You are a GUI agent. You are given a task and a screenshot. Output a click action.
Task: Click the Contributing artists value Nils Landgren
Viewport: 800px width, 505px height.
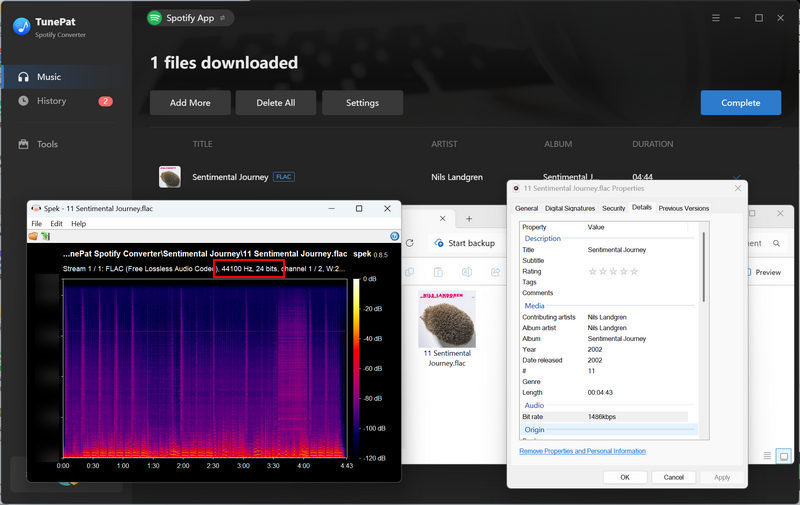point(607,317)
